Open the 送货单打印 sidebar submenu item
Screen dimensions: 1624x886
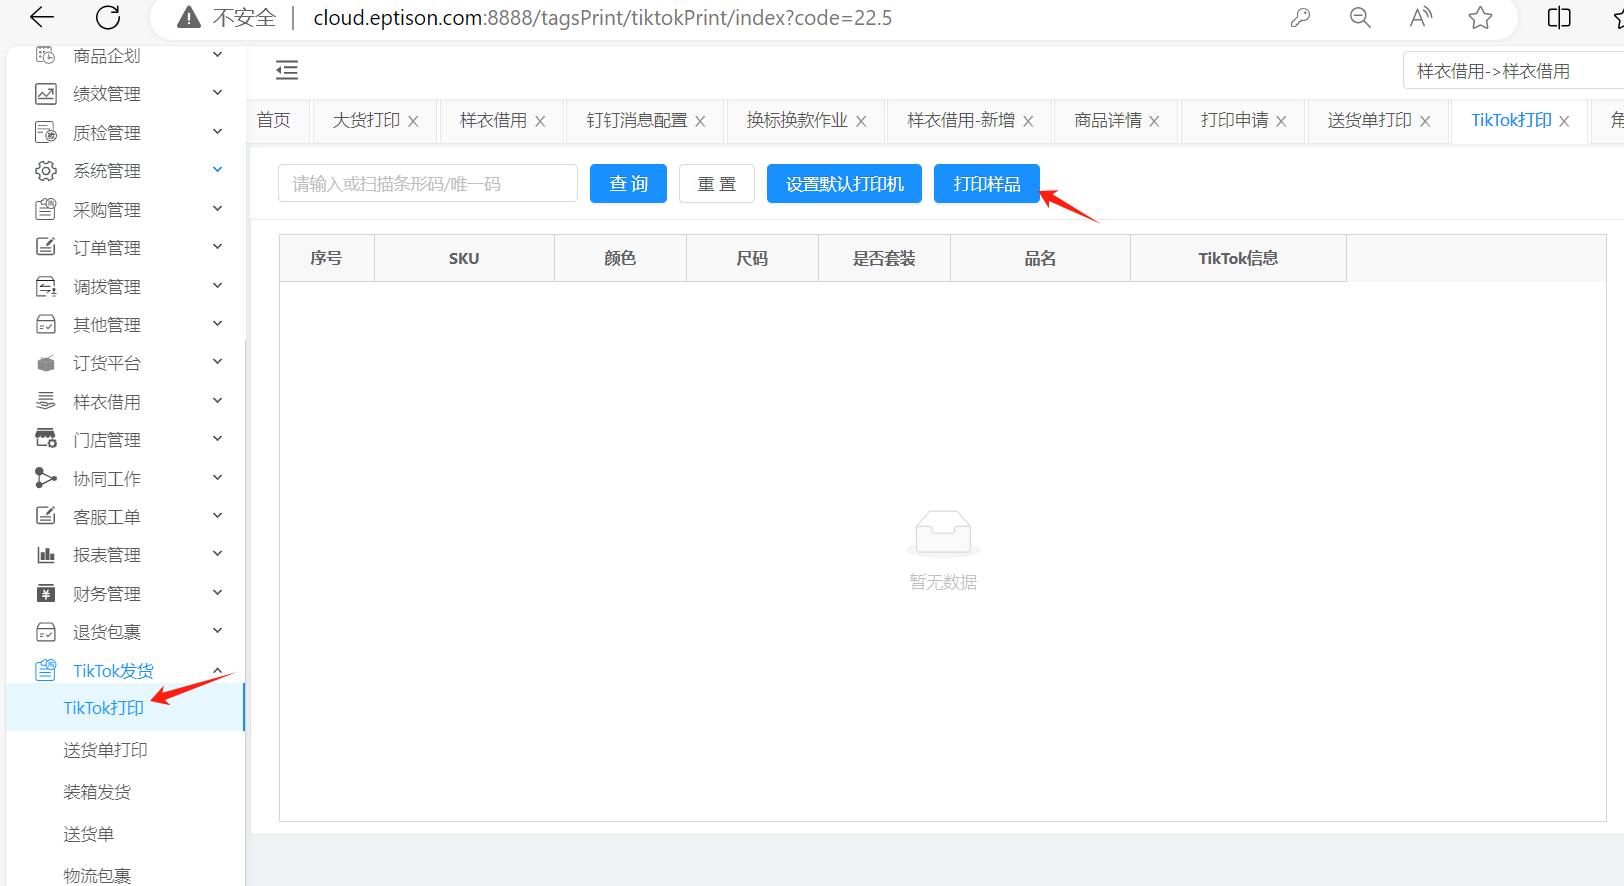(x=105, y=750)
